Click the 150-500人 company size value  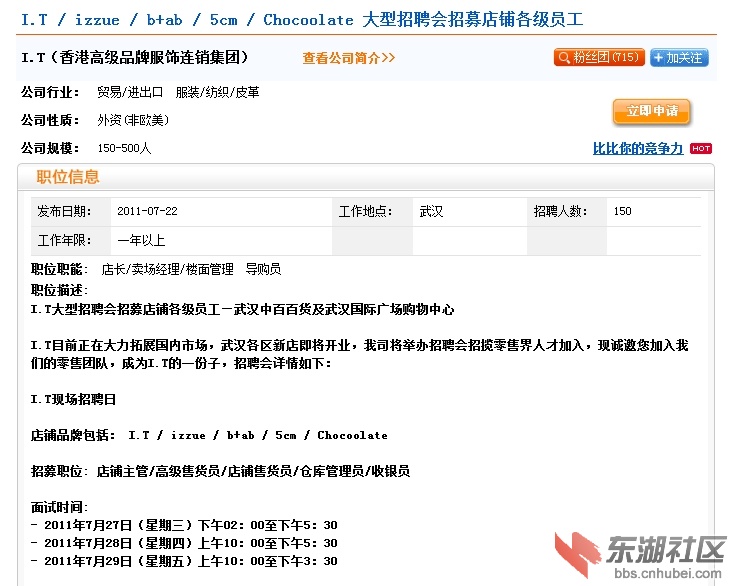[x=124, y=148]
